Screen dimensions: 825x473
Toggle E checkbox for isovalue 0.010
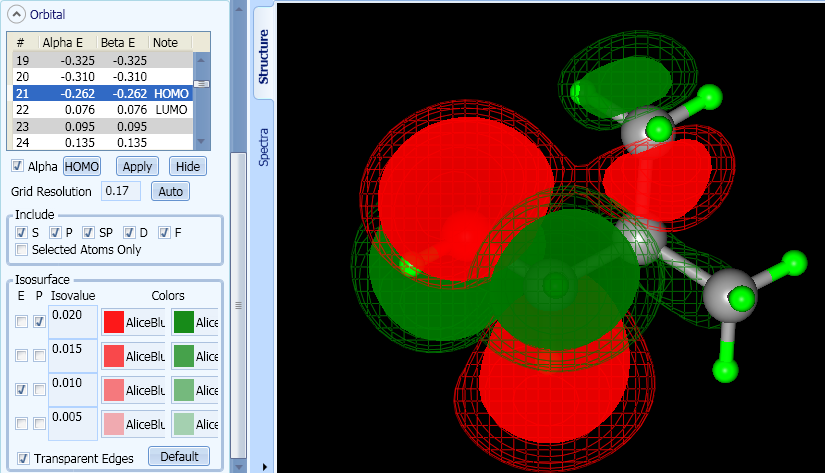(x=22, y=389)
